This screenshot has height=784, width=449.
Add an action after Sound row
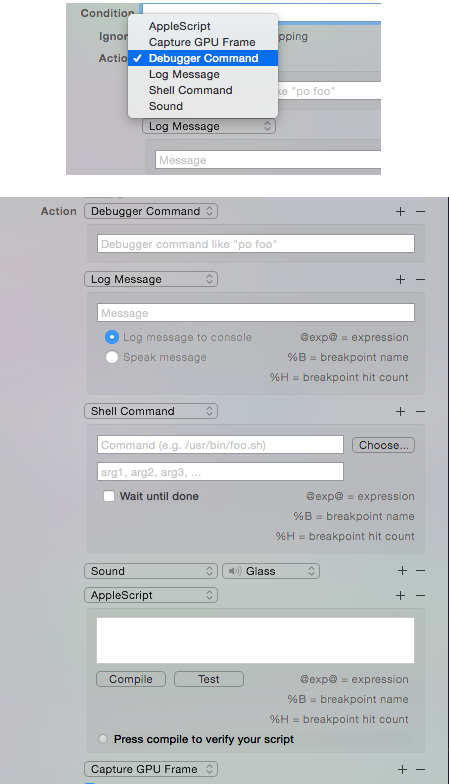point(402,570)
